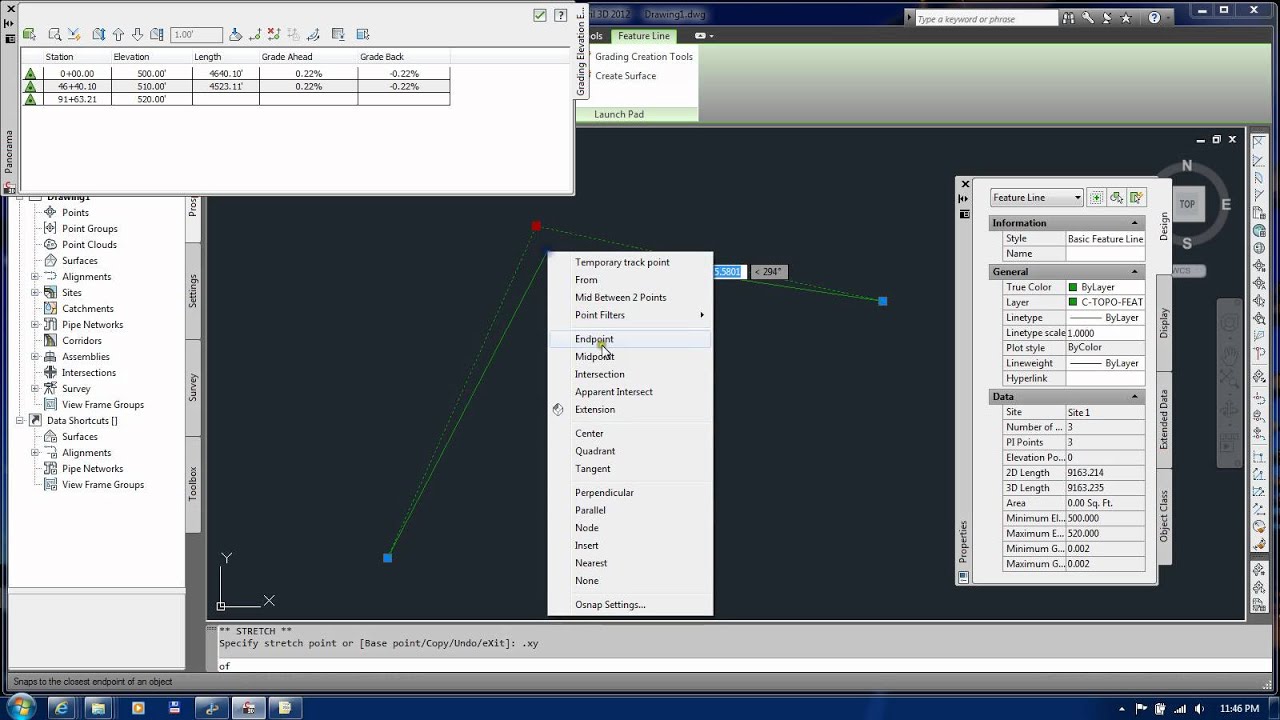The height and width of the screenshot is (720, 1280).
Task: Click the green check mark in Panorama window
Action: [540, 15]
